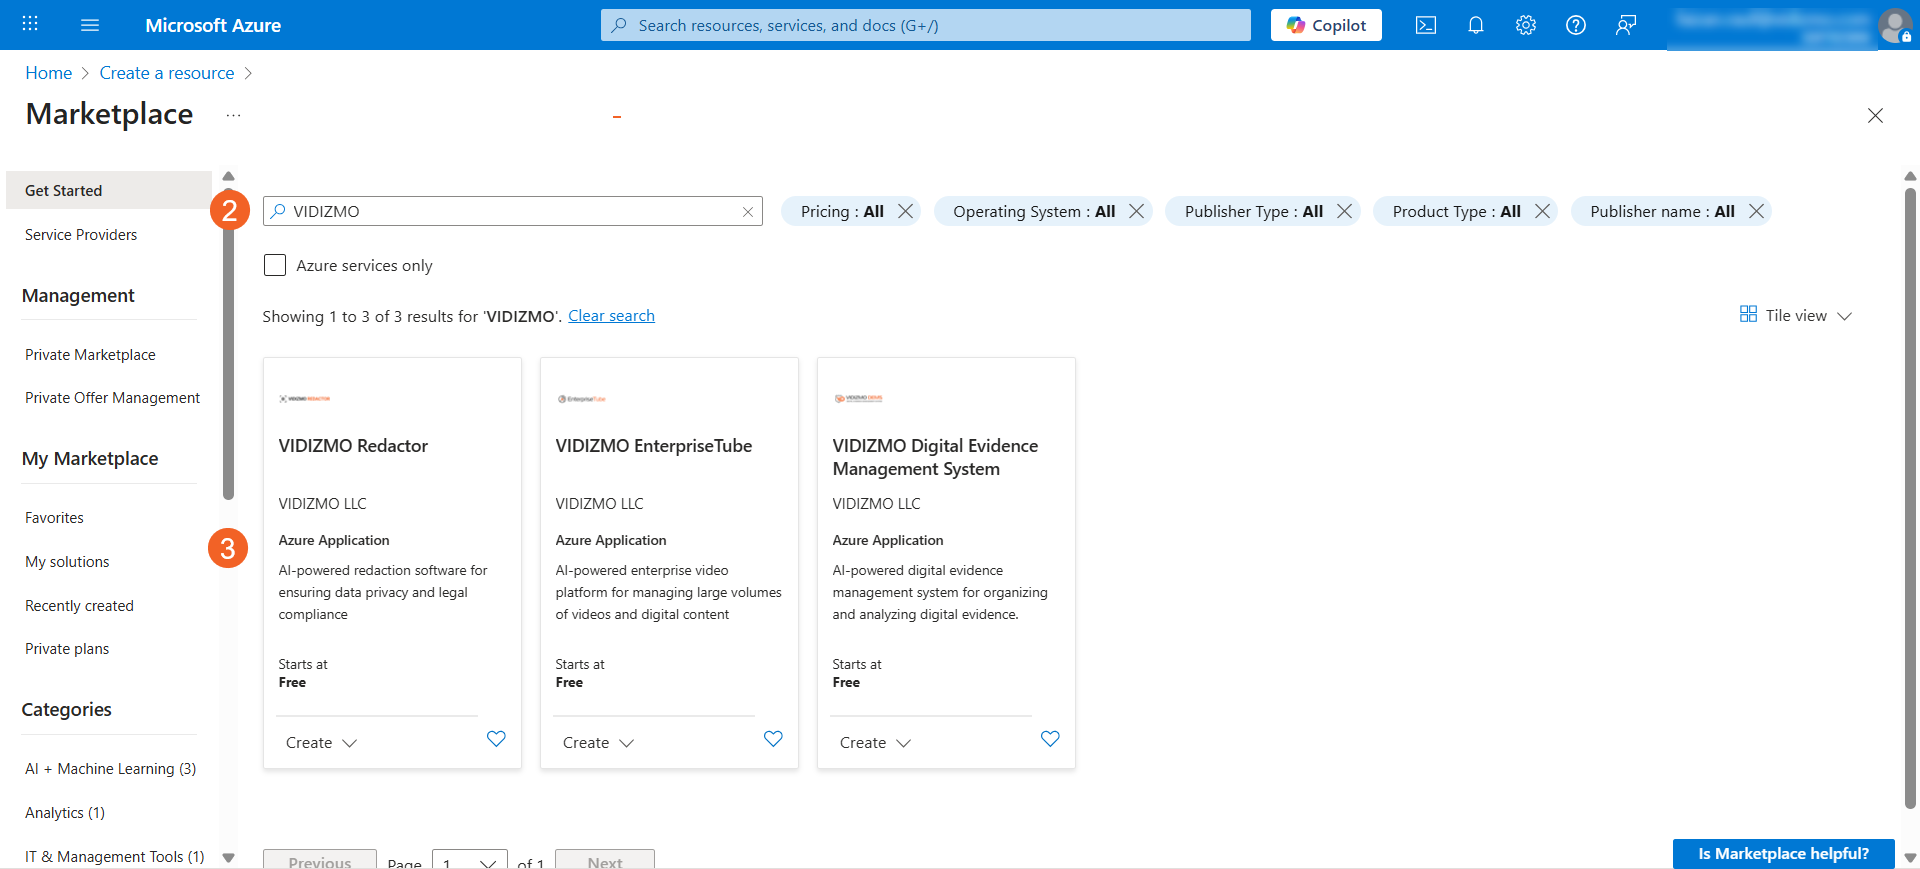Launch Copilot from the header
Viewport: 1920px width, 869px height.
(x=1326, y=25)
